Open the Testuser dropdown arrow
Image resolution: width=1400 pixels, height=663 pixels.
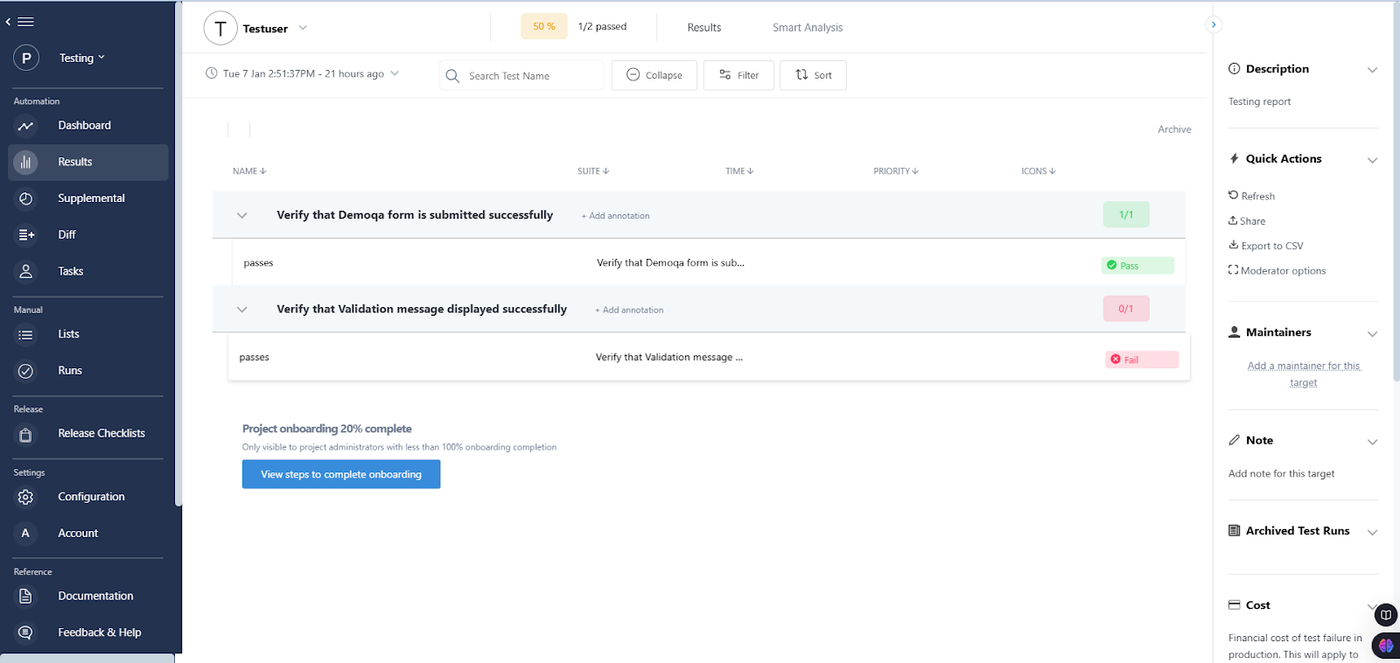pos(302,28)
